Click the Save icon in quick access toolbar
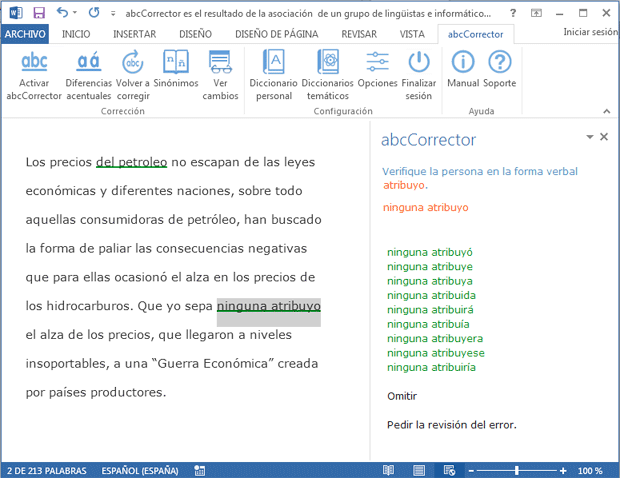The width and height of the screenshot is (620, 478). tap(39, 13)
